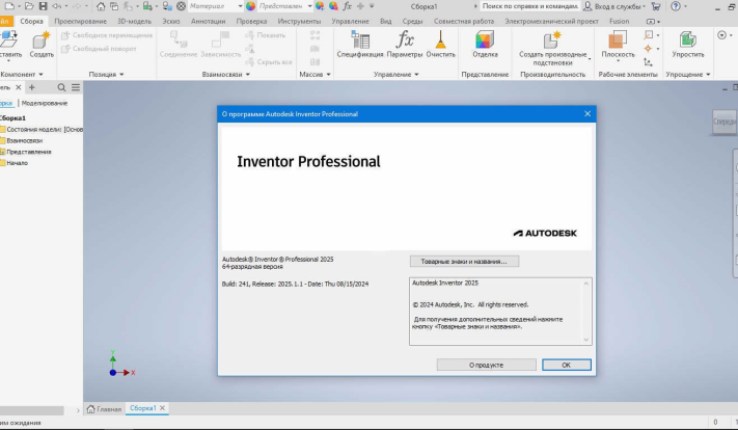738x430 pixels.
Task: Close the About Inventor dialog with X
Action: (x=587, y=114)
